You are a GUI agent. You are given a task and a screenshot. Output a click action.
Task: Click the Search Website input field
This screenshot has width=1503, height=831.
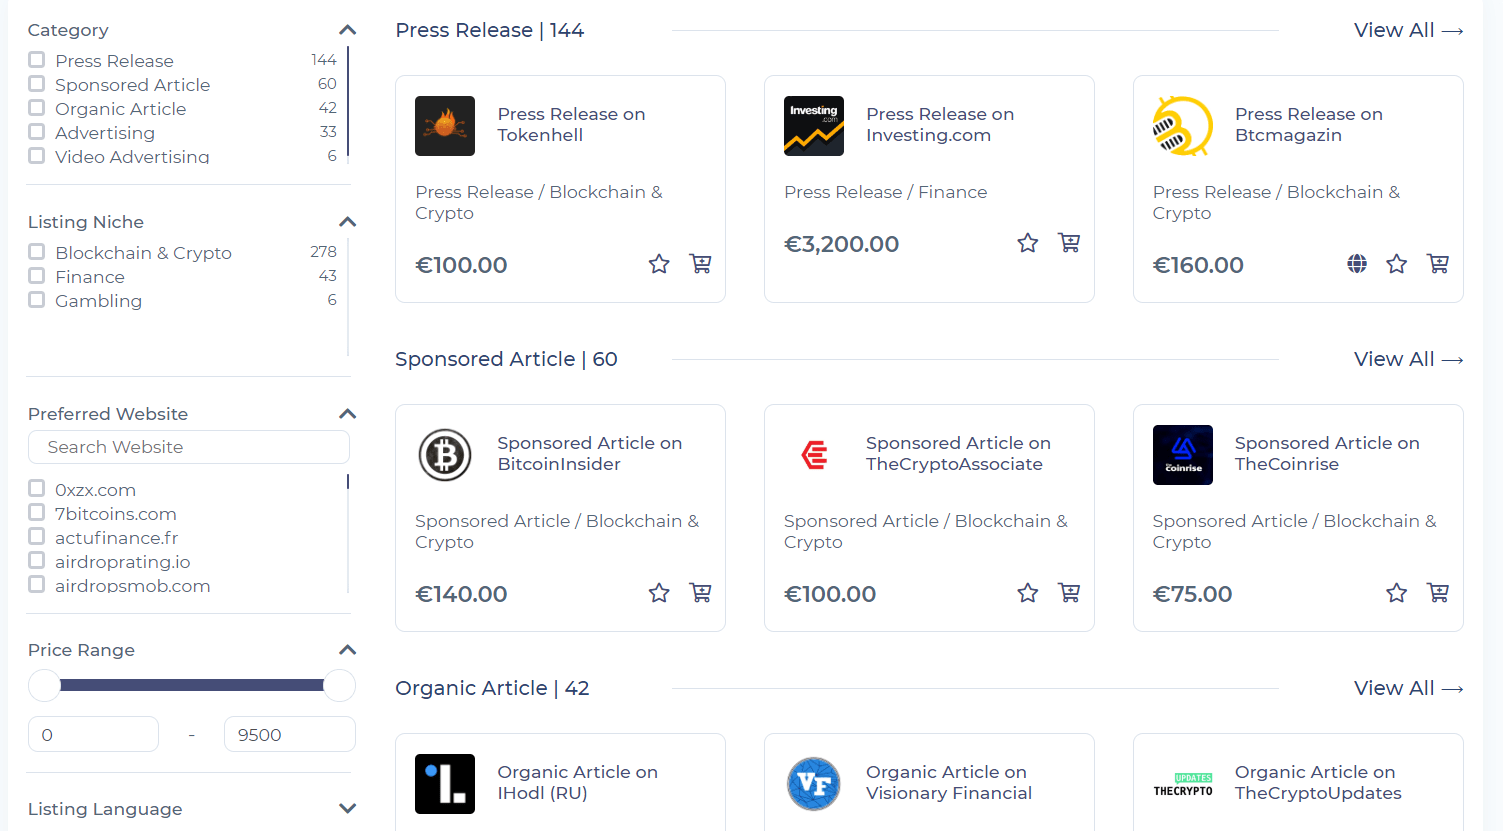point(189,447)
